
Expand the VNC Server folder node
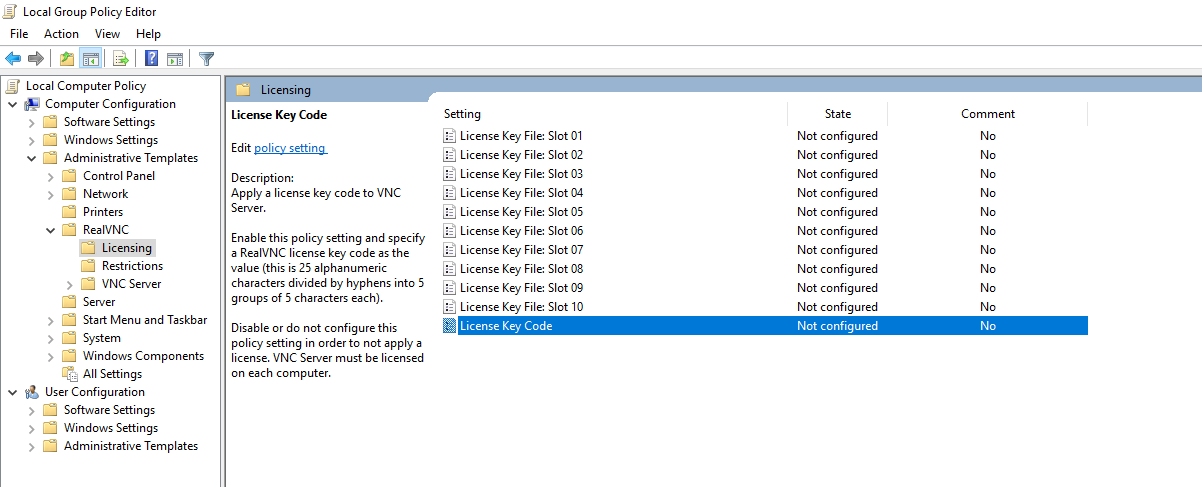click(x=70, y=284)
